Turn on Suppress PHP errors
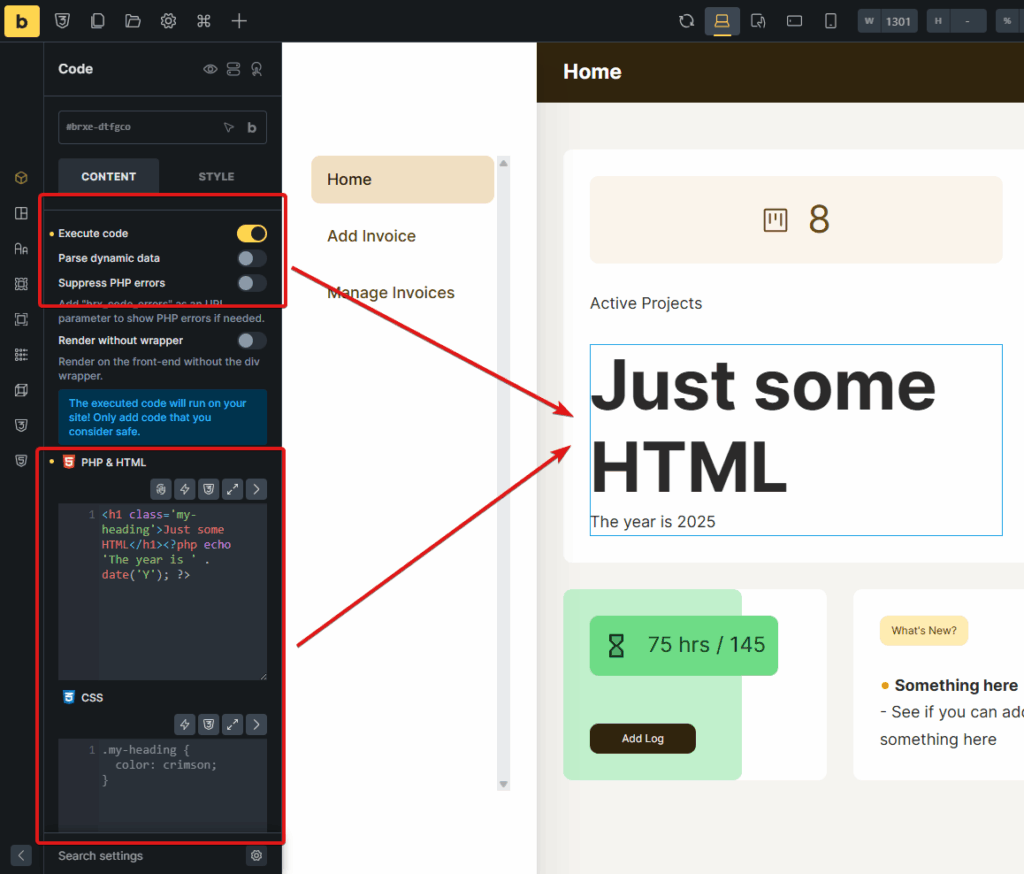This screenshot has height=874, width=1024. coord(251,282)
